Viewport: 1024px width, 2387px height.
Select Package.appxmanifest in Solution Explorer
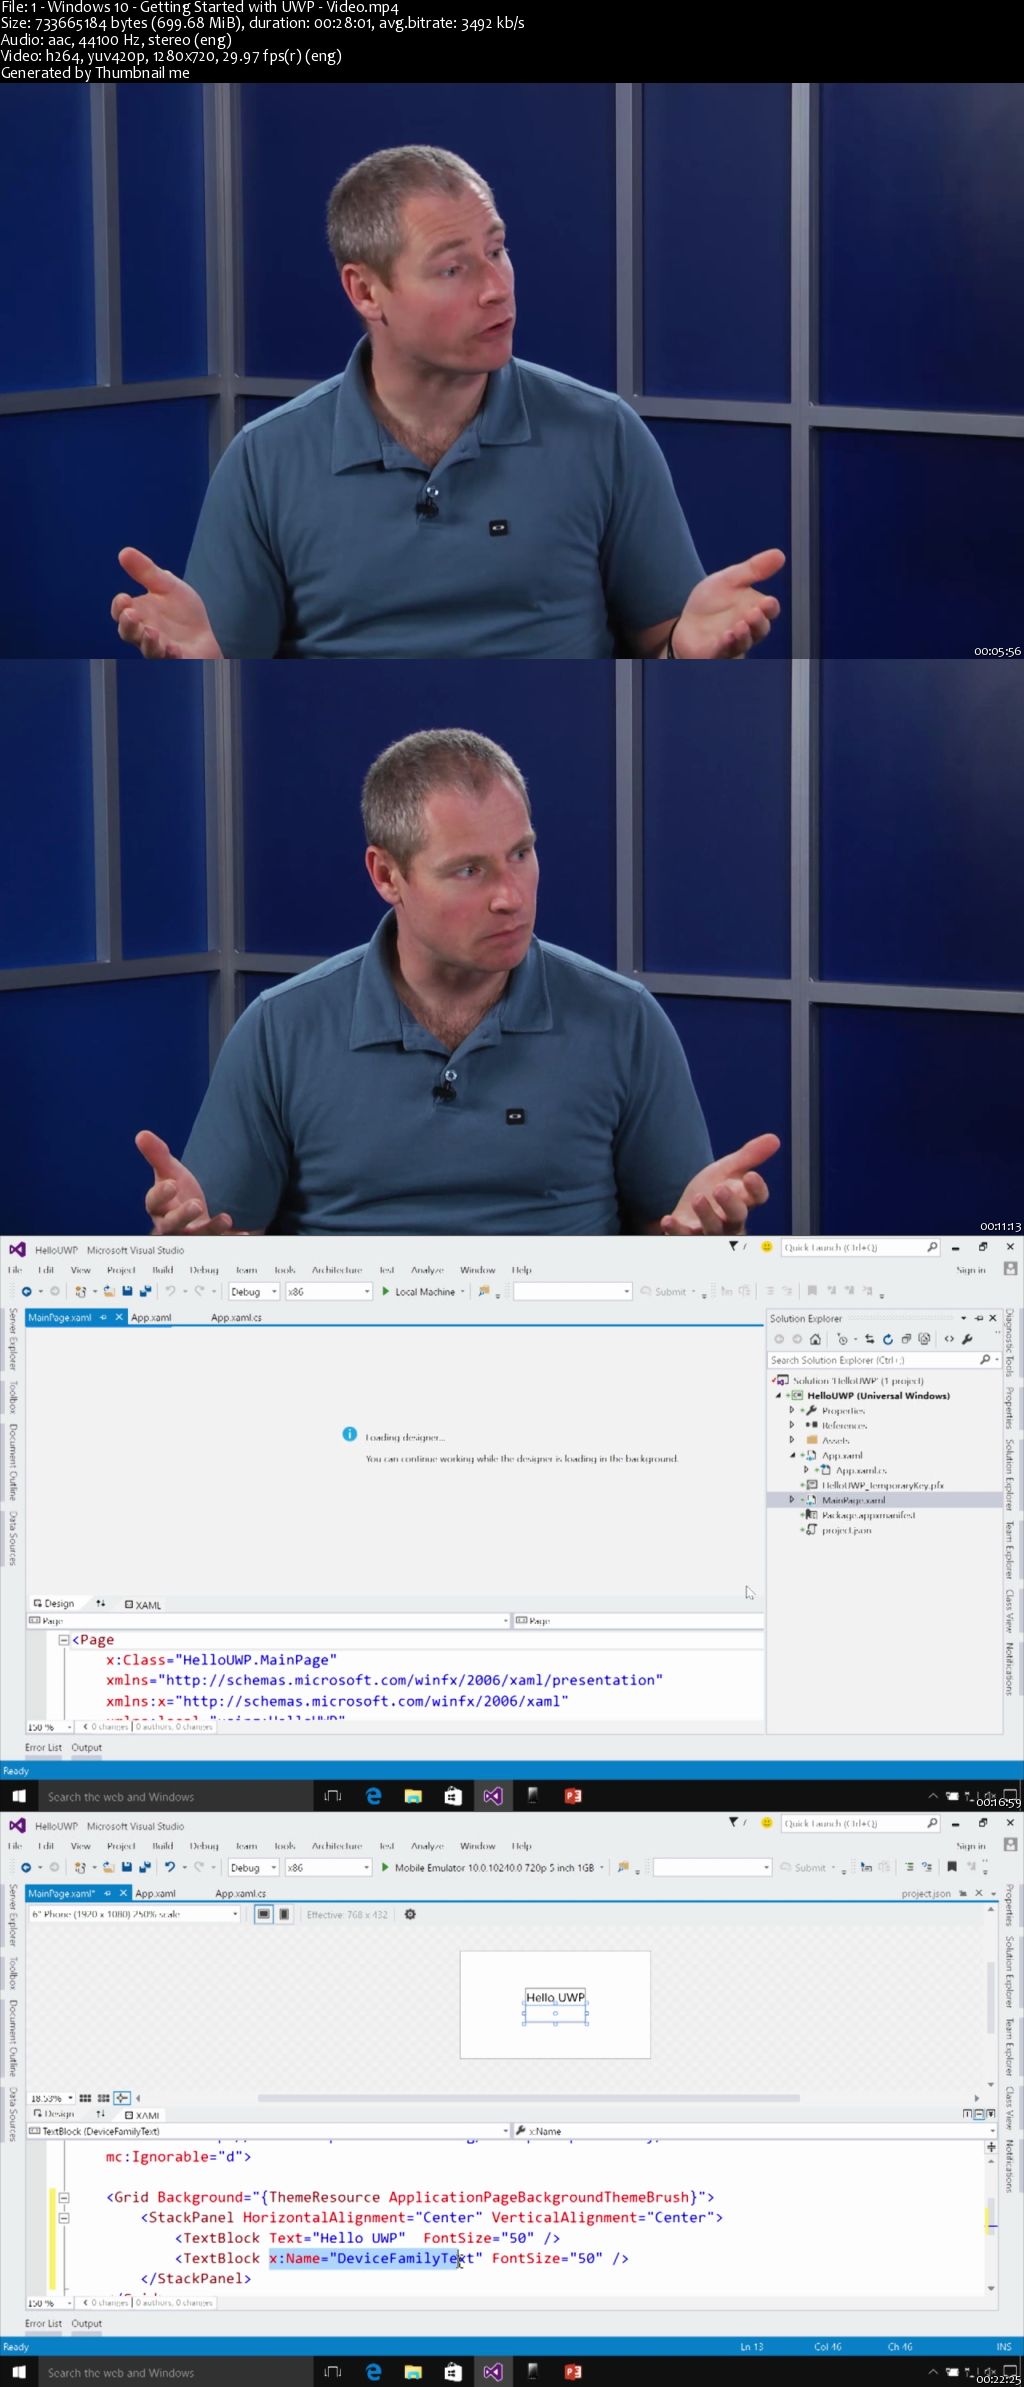[868, 1515]
